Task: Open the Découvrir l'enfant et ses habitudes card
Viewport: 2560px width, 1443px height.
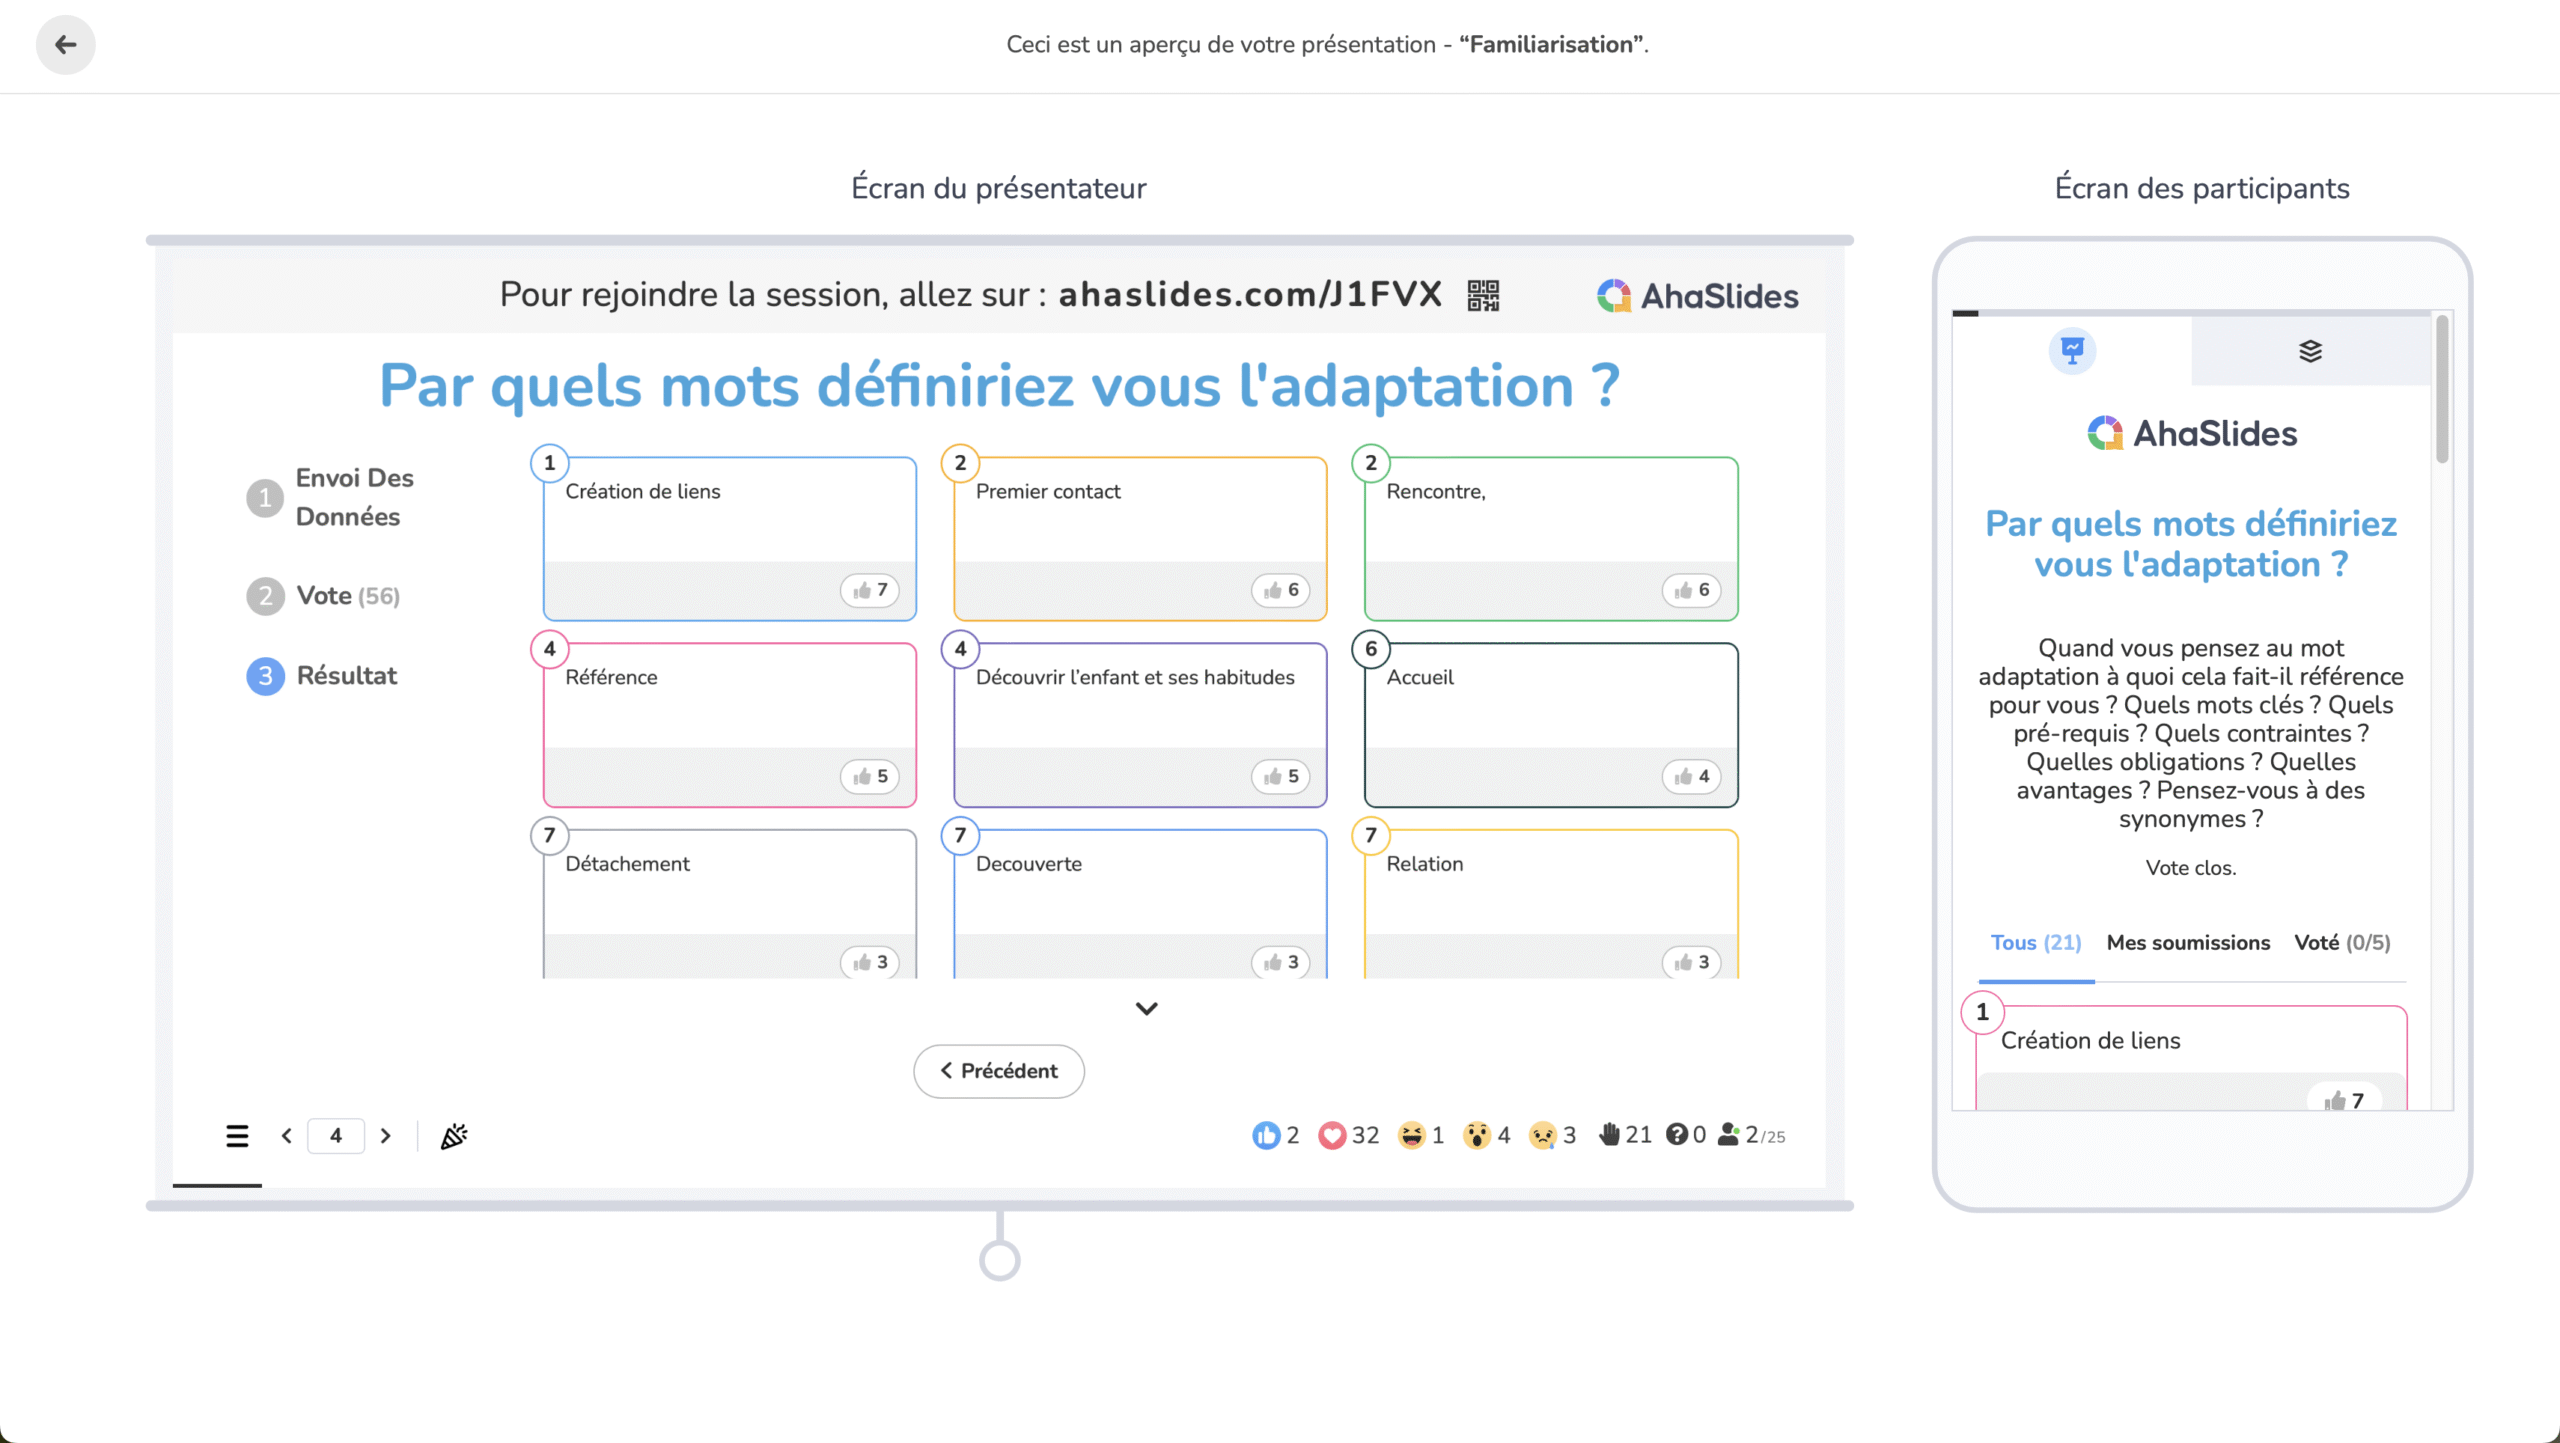Action: pos(1140,724)
